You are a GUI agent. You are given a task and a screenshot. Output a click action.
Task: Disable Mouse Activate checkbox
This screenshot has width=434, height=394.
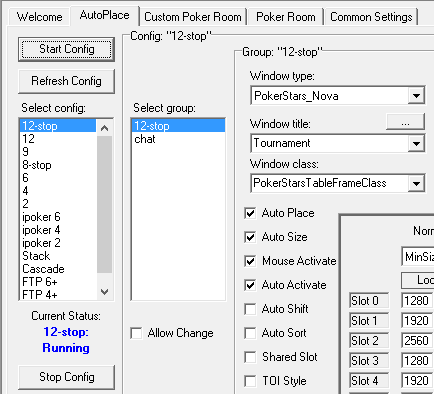(250, 261)
